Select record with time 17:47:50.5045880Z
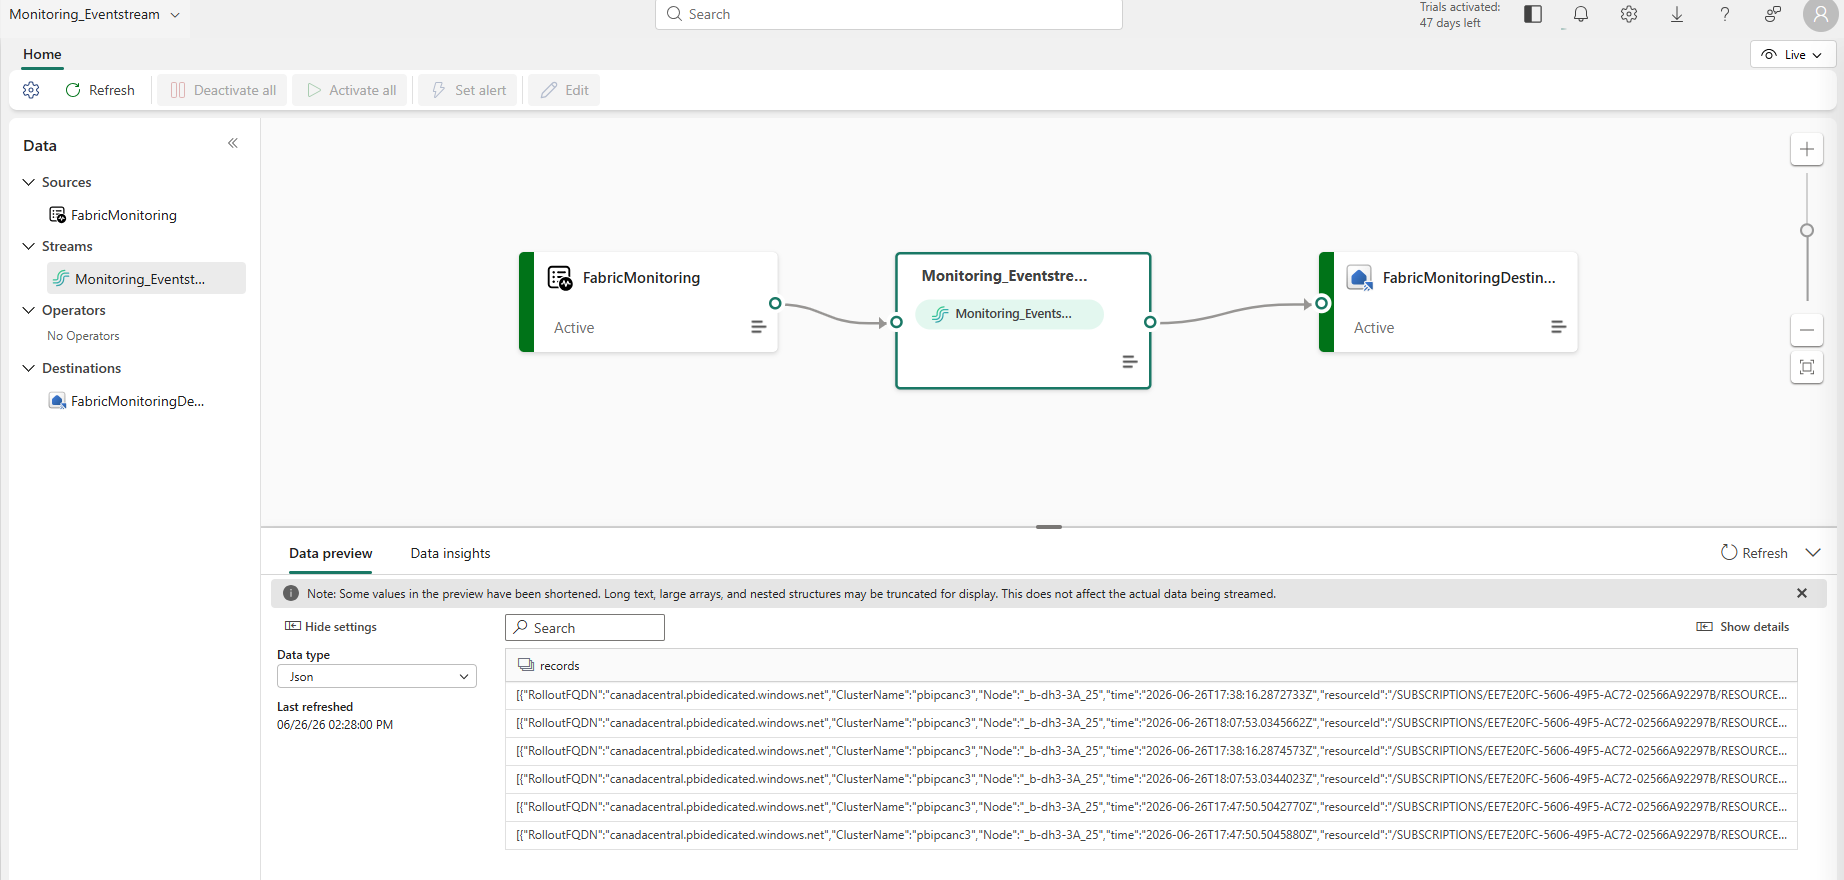 point(1151,835)
